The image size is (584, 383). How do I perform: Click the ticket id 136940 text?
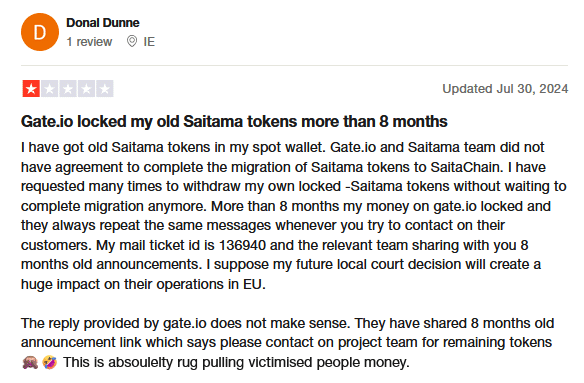pyautogui.click(x=242, y=245)
